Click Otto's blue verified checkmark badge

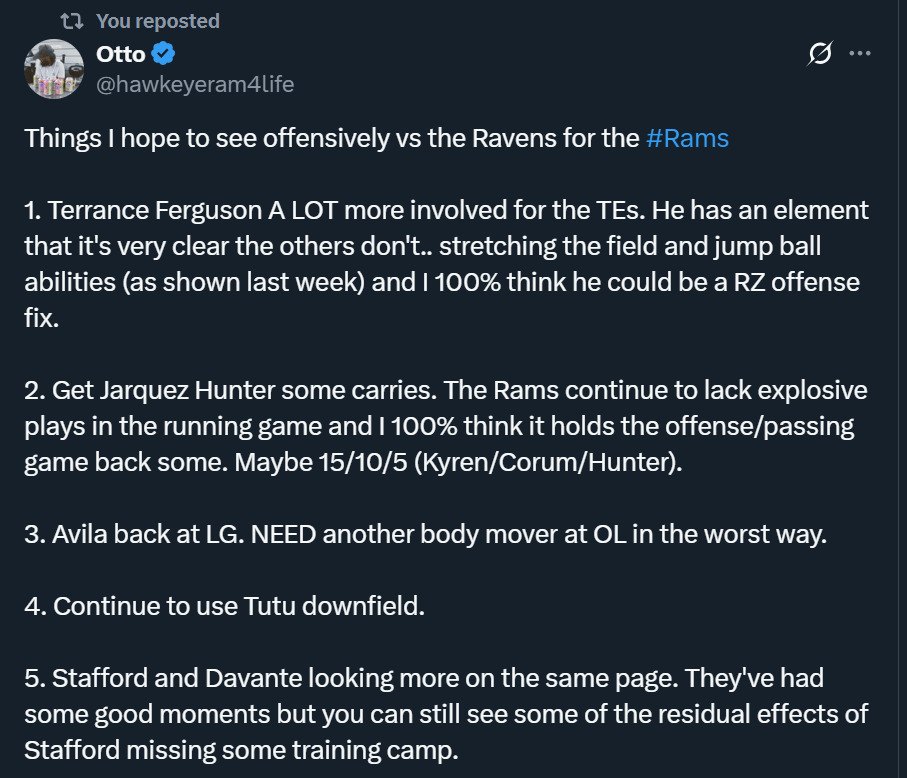[161, 55]
